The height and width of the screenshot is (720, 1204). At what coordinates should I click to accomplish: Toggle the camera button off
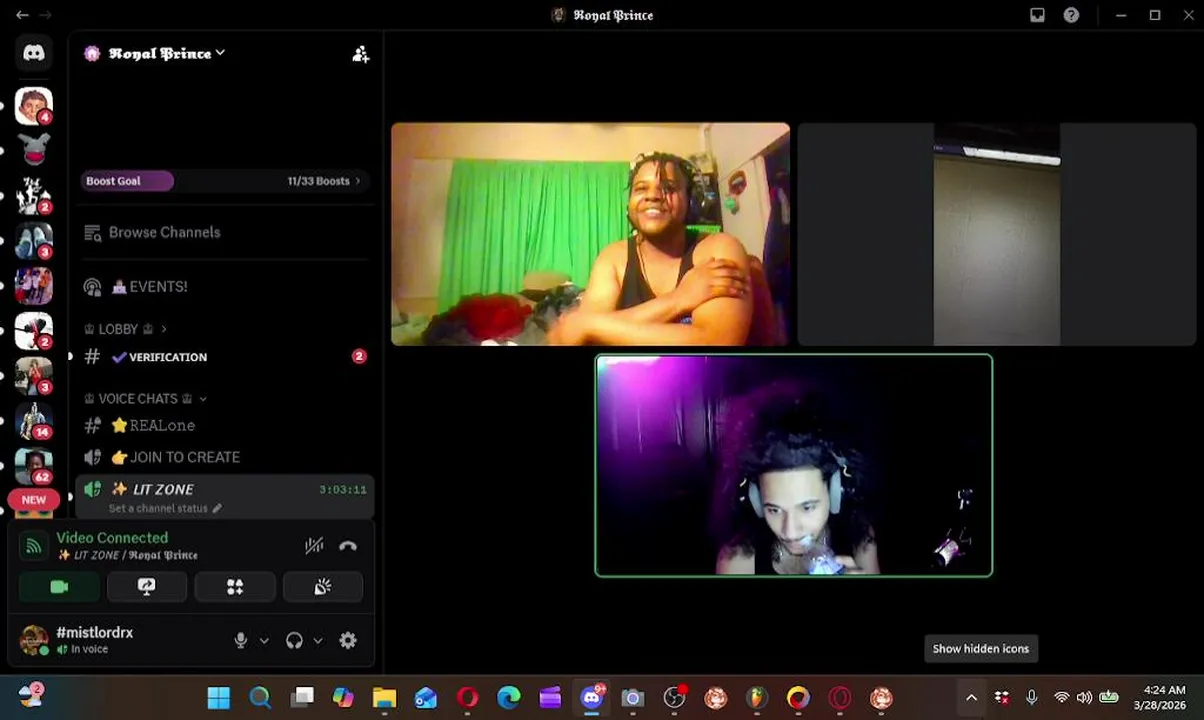59,587
